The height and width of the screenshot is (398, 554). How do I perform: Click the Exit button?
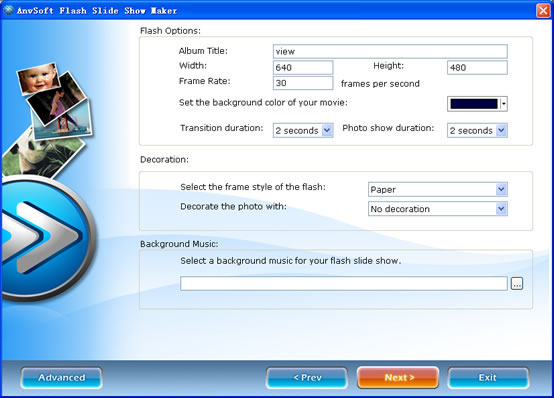coord(488,378)
